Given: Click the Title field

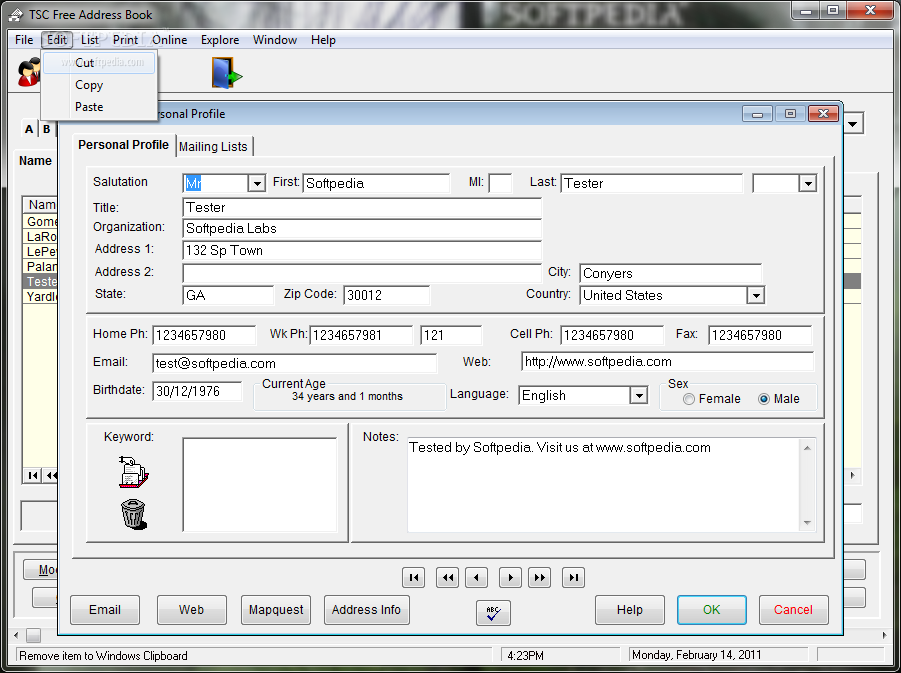Looking at the screenshot, I should tap(362, 207).
